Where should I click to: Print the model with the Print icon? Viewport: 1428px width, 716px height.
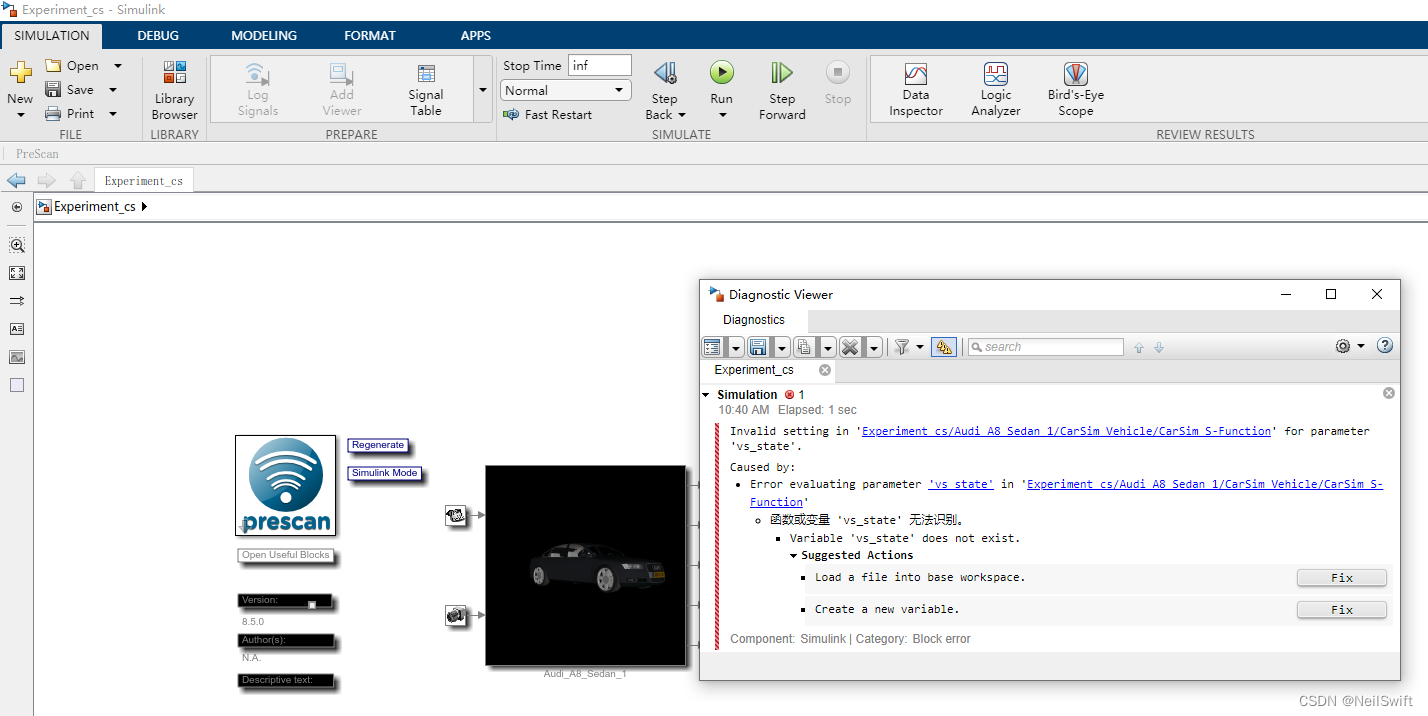pos(53,114)
